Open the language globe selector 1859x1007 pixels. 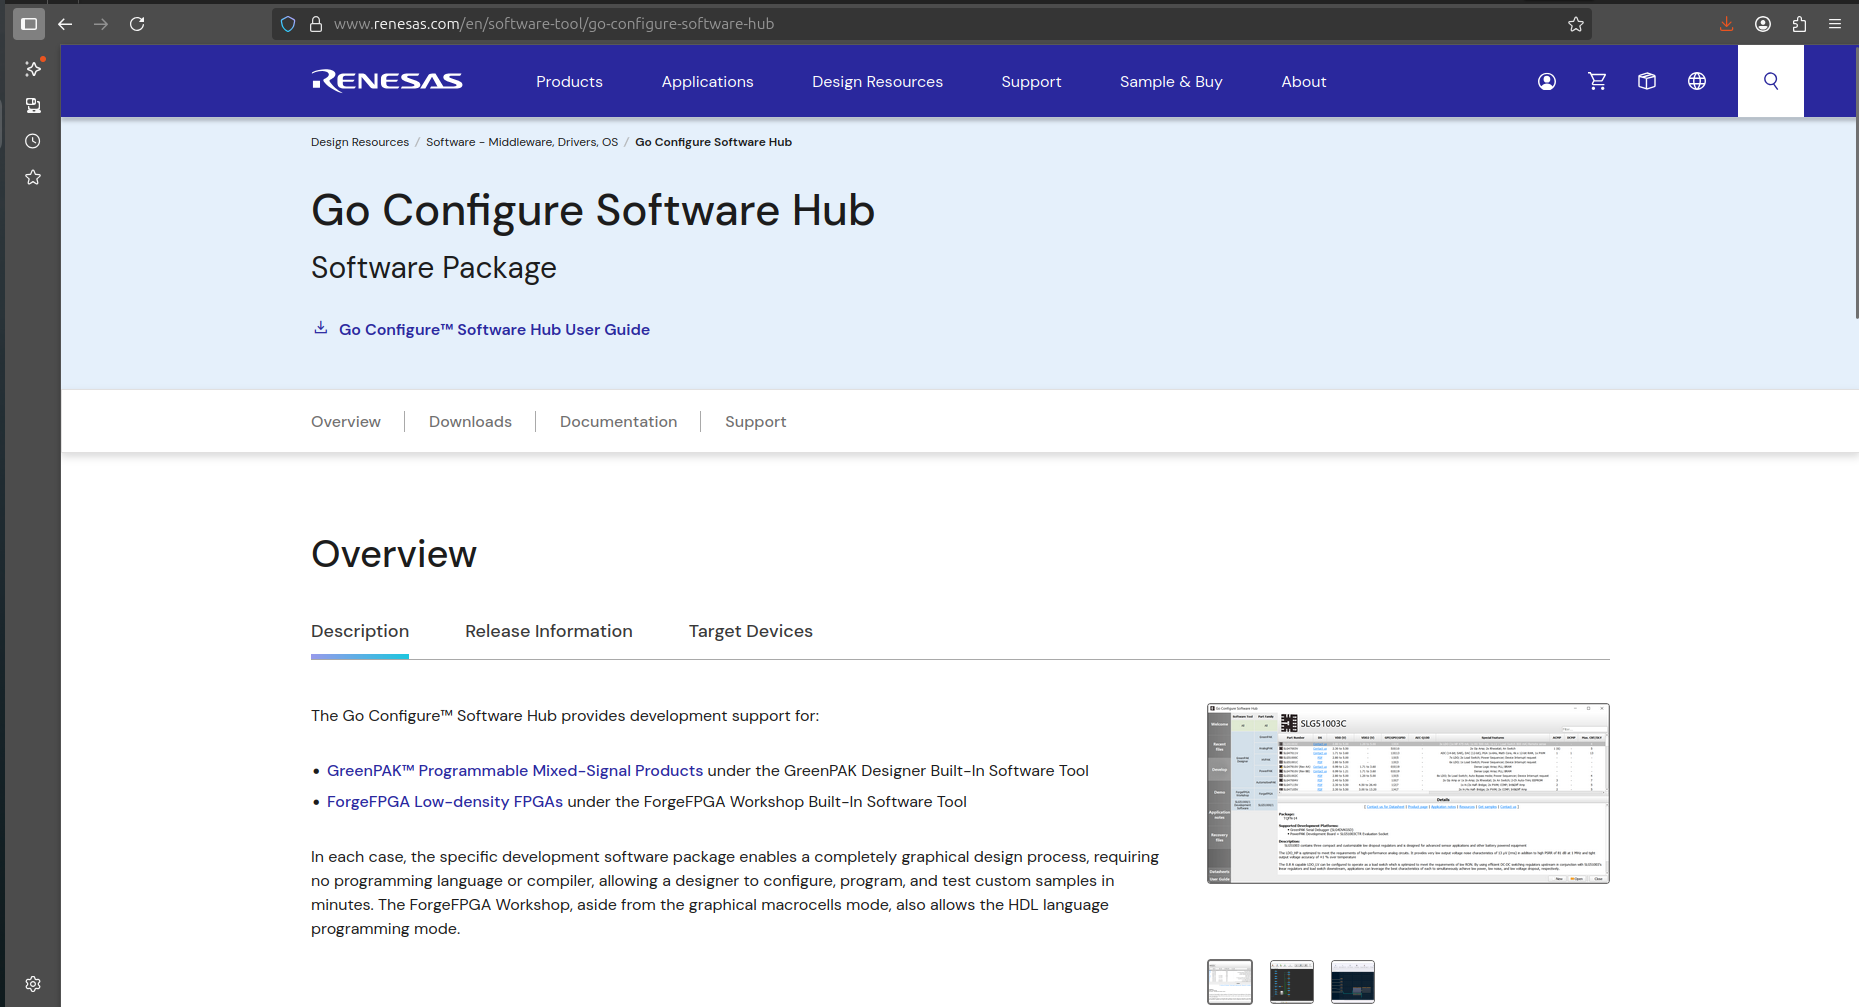pos(1697,81)
